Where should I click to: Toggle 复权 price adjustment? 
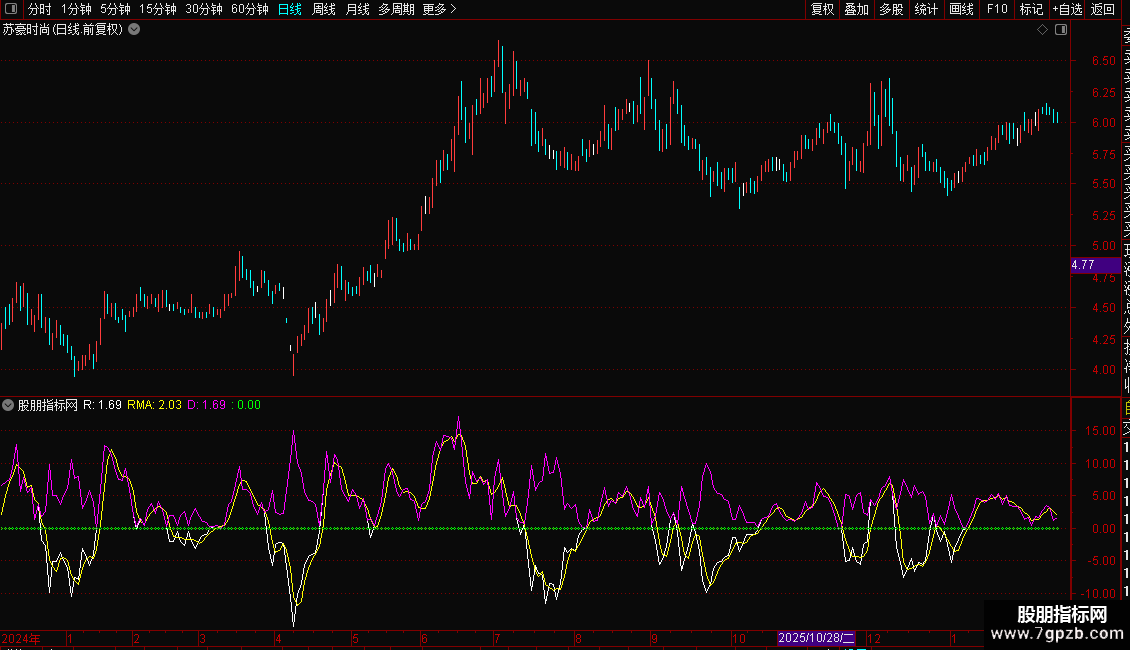point(822,9)
